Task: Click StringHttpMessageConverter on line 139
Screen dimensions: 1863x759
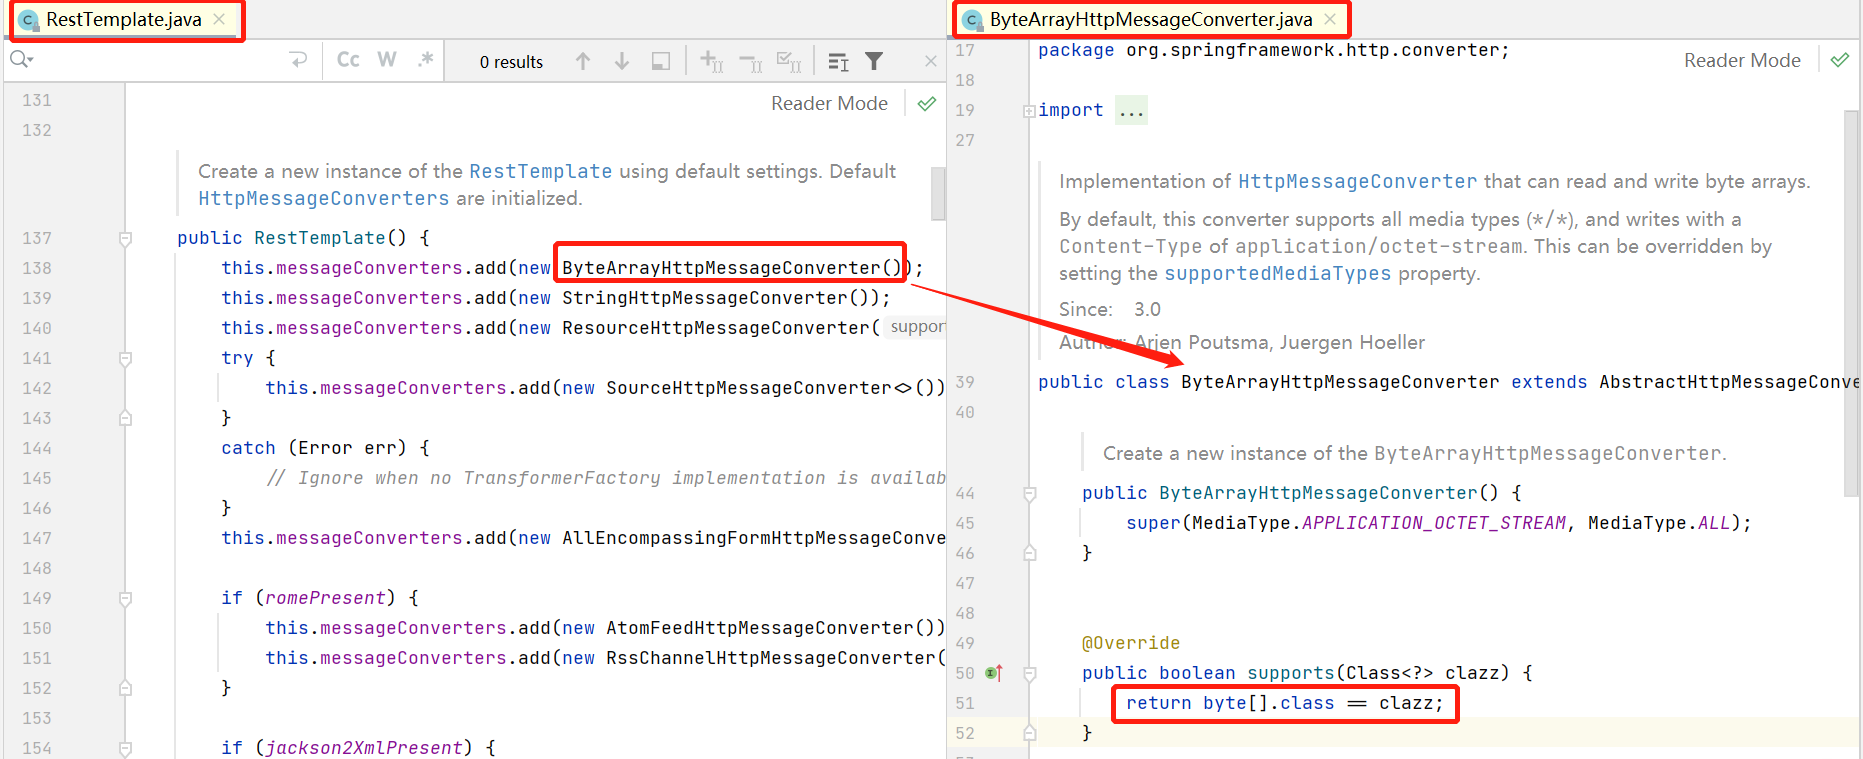Action: click(705, 298)
